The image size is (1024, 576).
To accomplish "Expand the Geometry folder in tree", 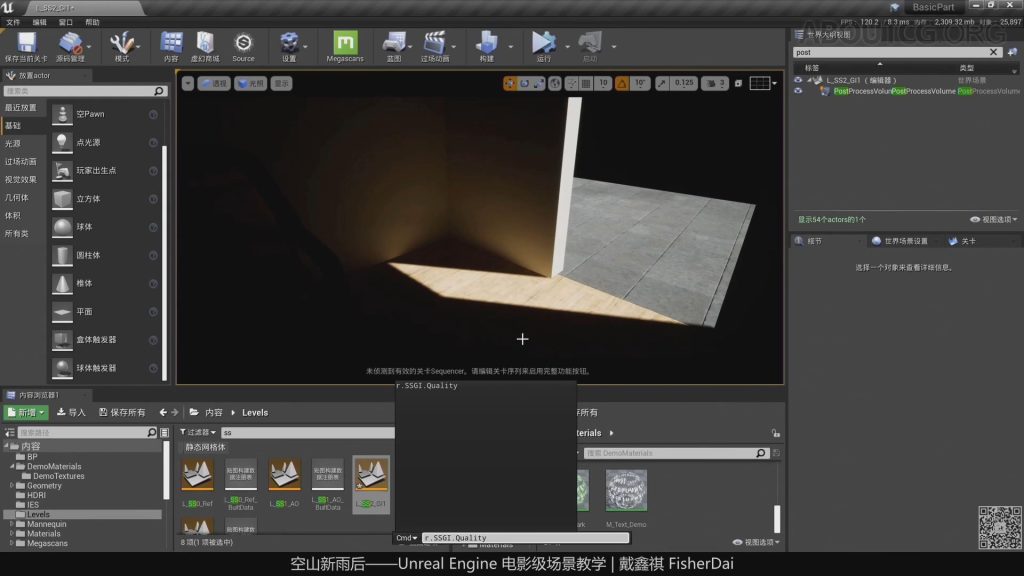I will [x=12, y=486].
